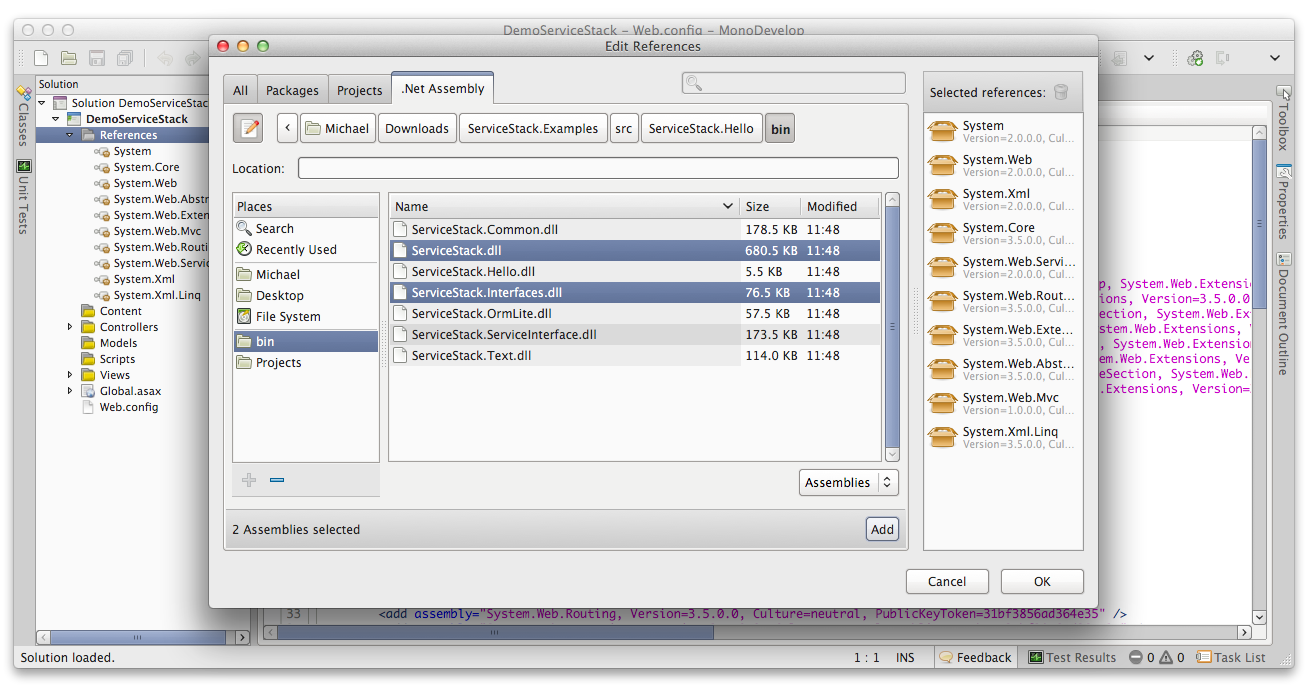The image size is (1308, 688).
Task: Click OK to confirm the references
Action: click(x=1041, y=581)
